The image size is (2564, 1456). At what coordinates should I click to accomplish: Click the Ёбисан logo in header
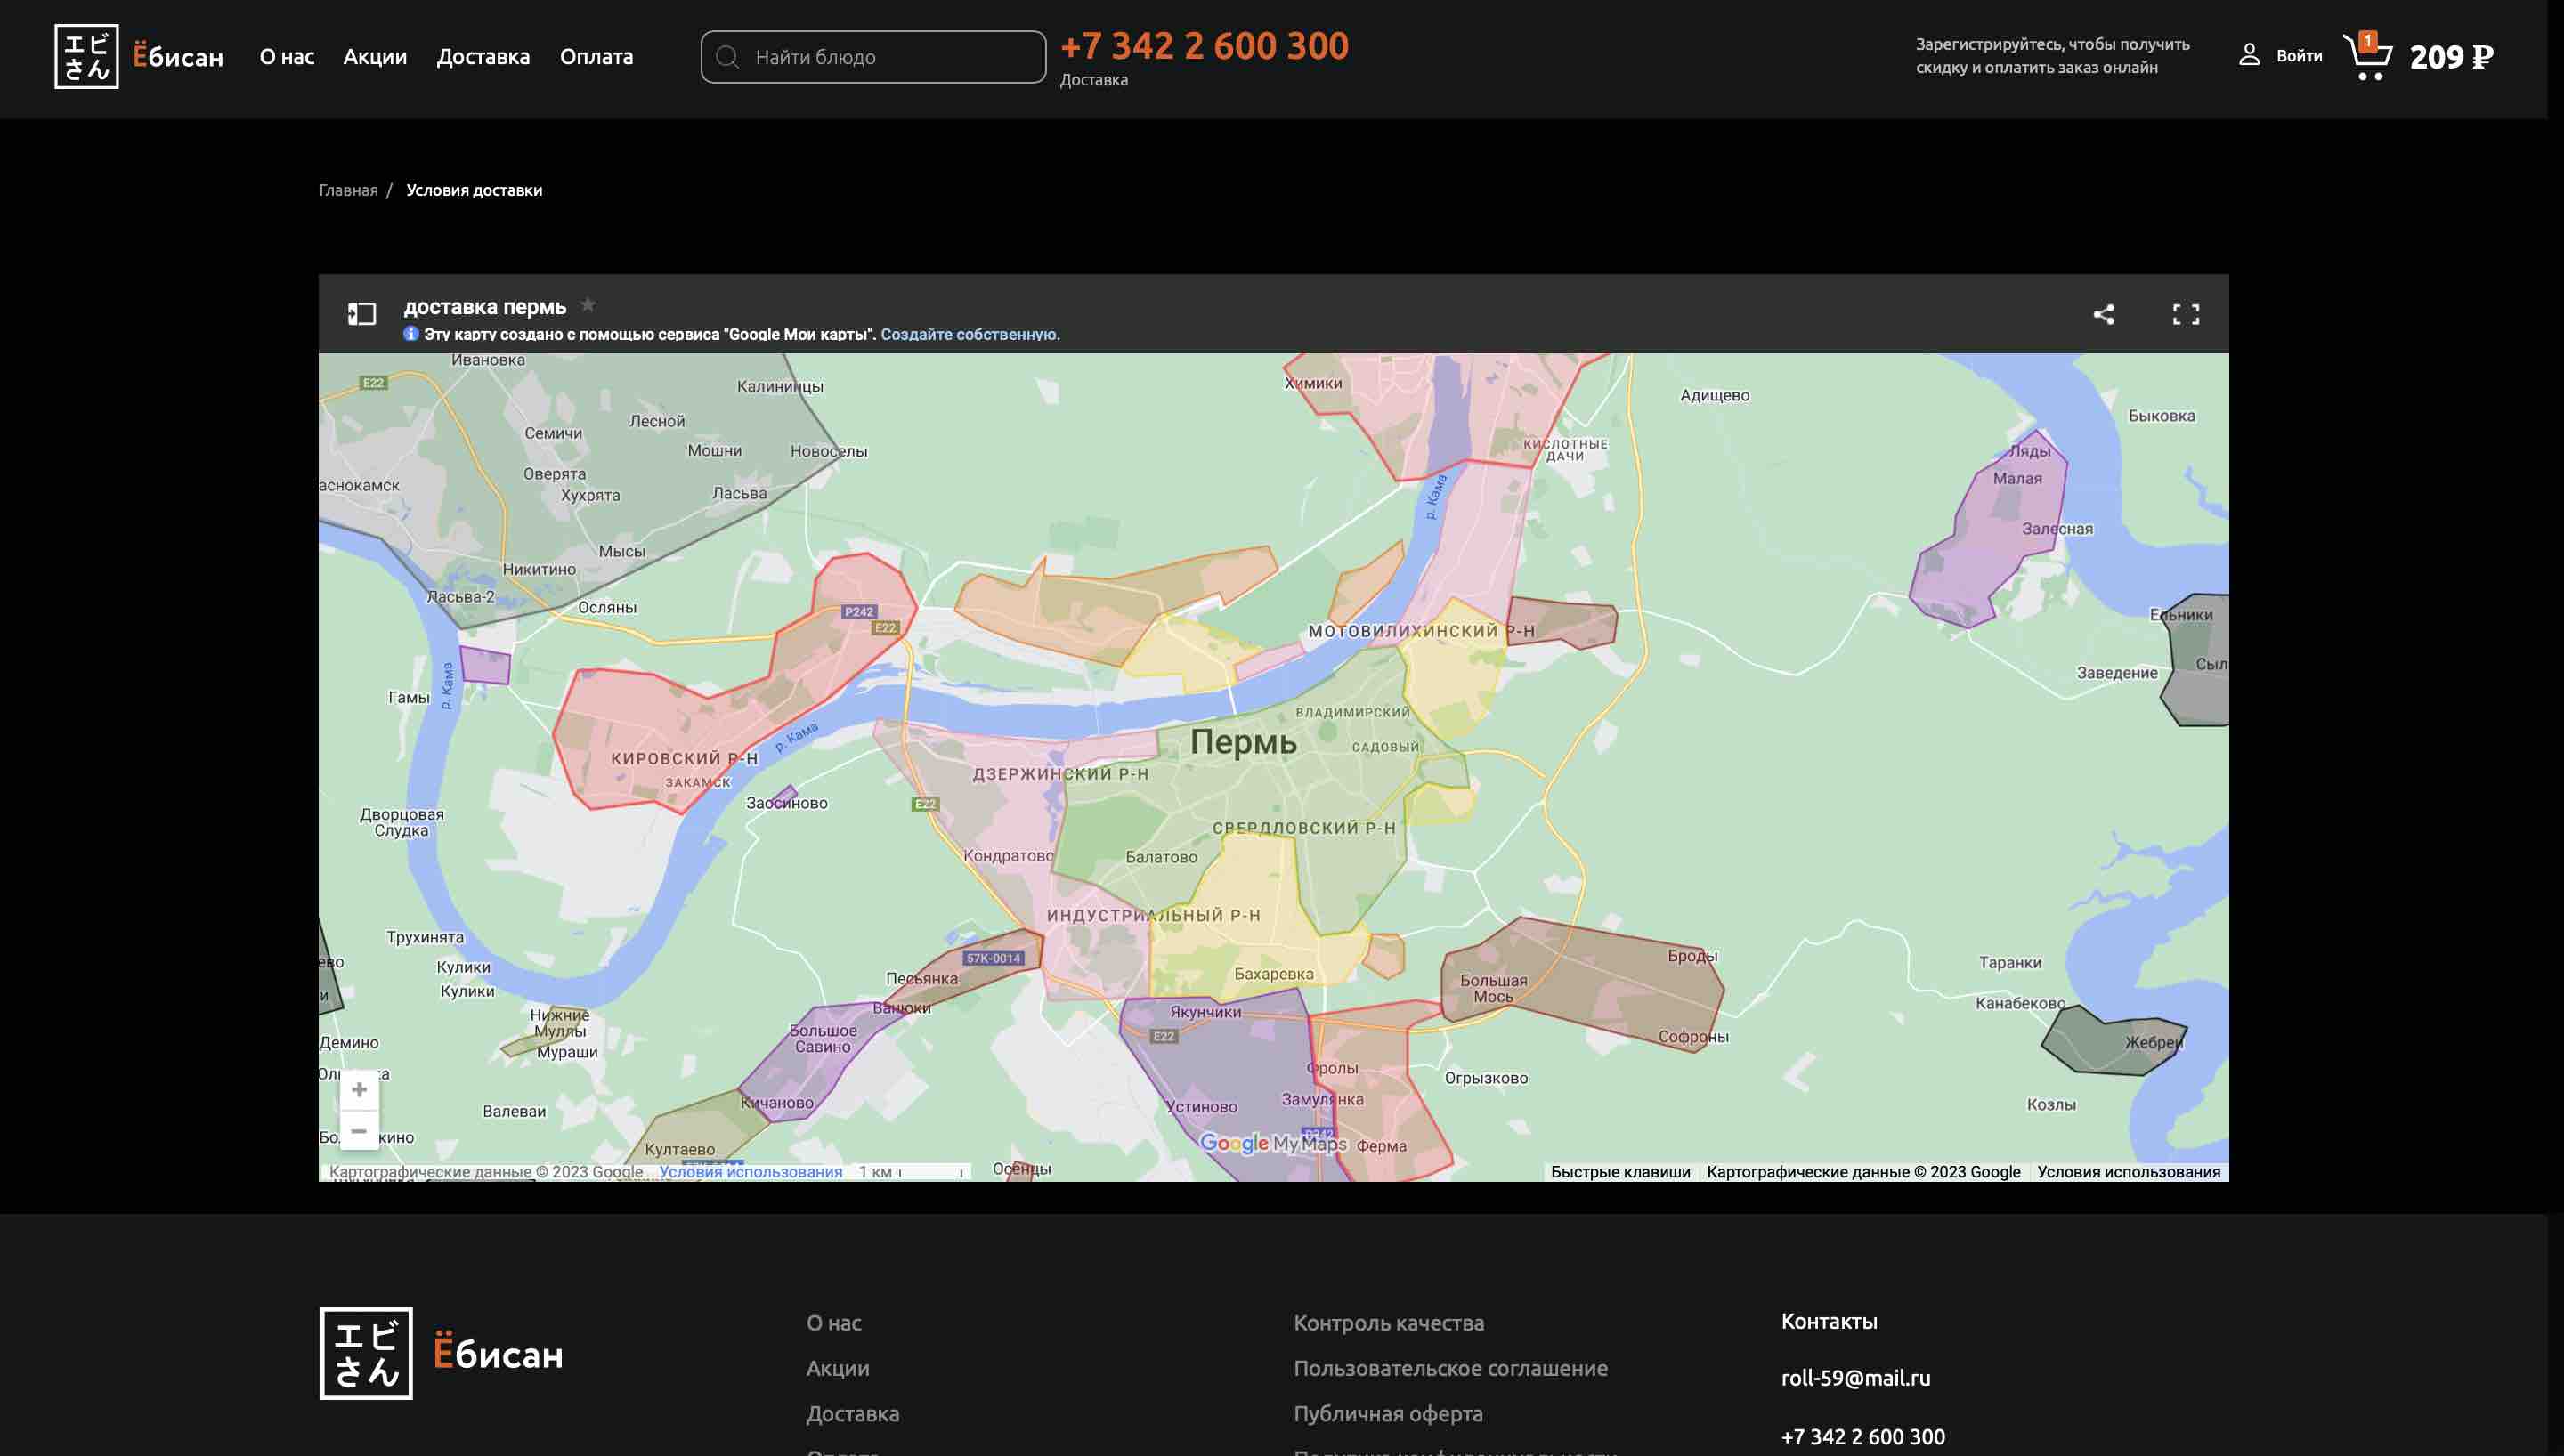click(x=138, y=57)
